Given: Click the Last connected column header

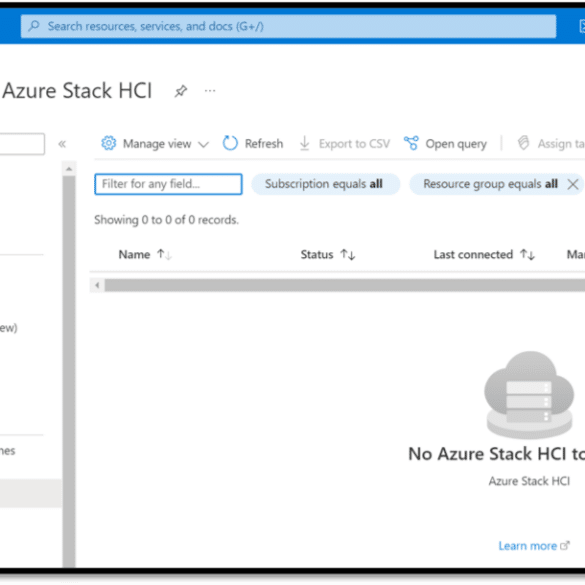Looking at the screenshot, I should tap(473, 254).
